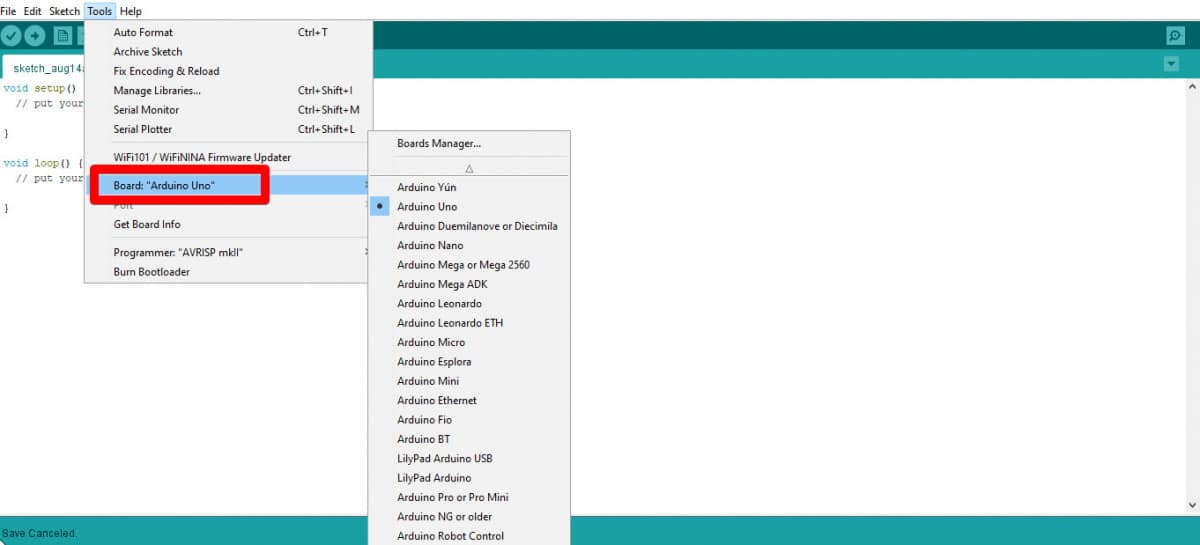Click 'void setup()' text in the editor
This screenshot has height=545, width=1200.
(x=40, y=88)
